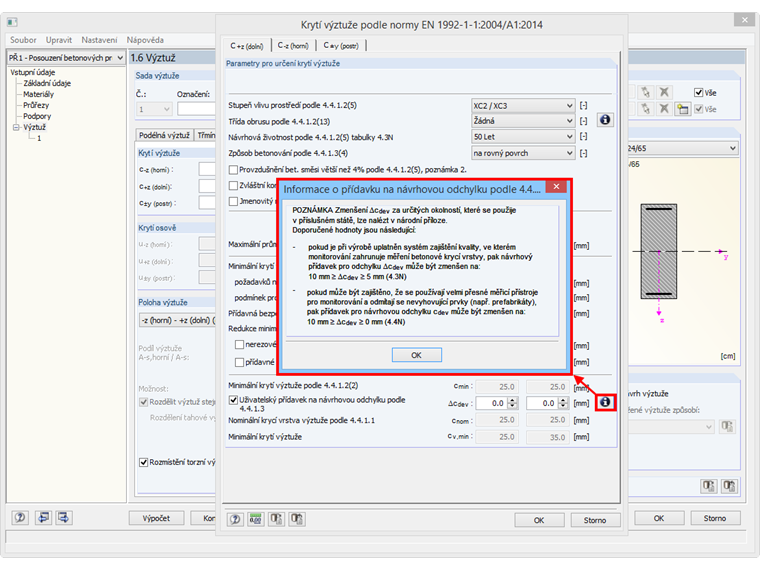Open the Návrhová životnost 50 Let dropdown
The image size is (760, 570).
(523, 137)
